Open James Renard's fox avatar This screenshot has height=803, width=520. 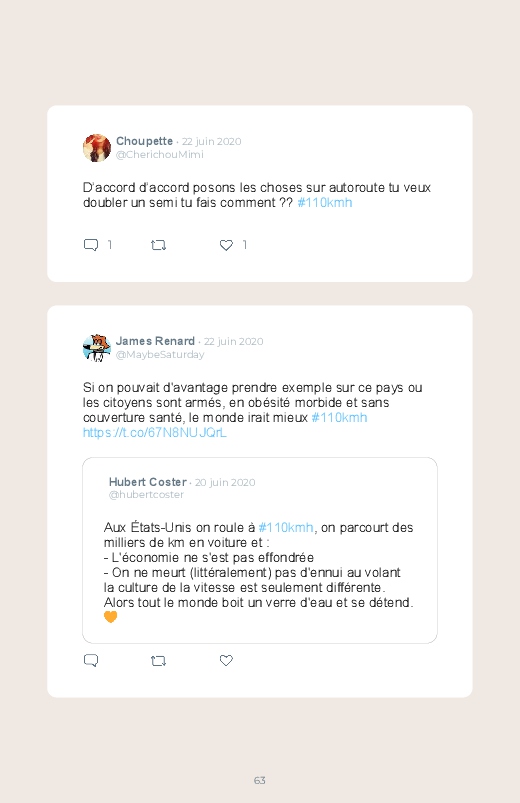click(97, 348)
